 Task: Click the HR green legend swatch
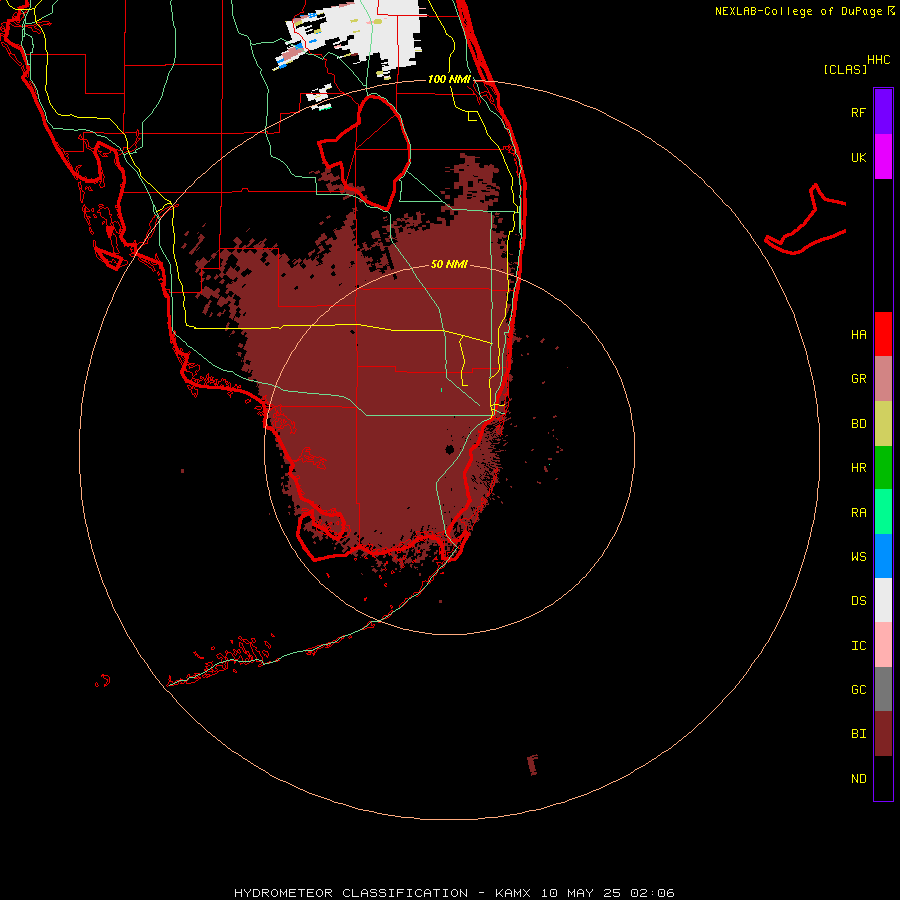click(x=883, y=468)
